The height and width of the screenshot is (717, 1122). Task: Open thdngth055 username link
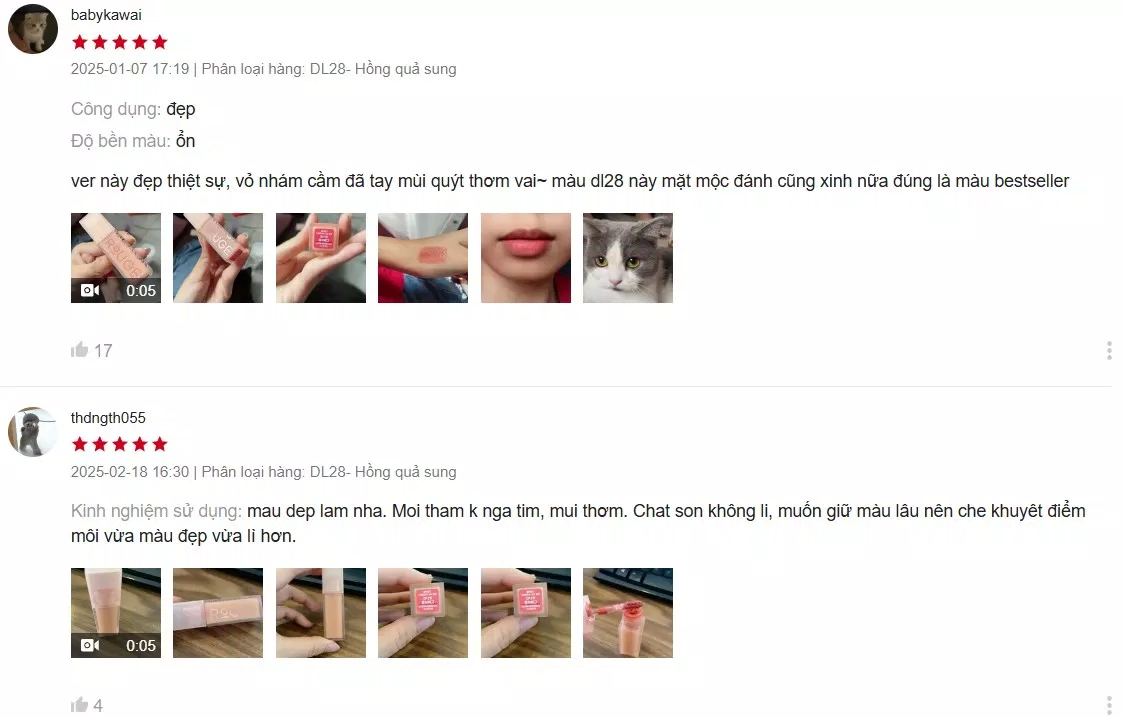108,418
